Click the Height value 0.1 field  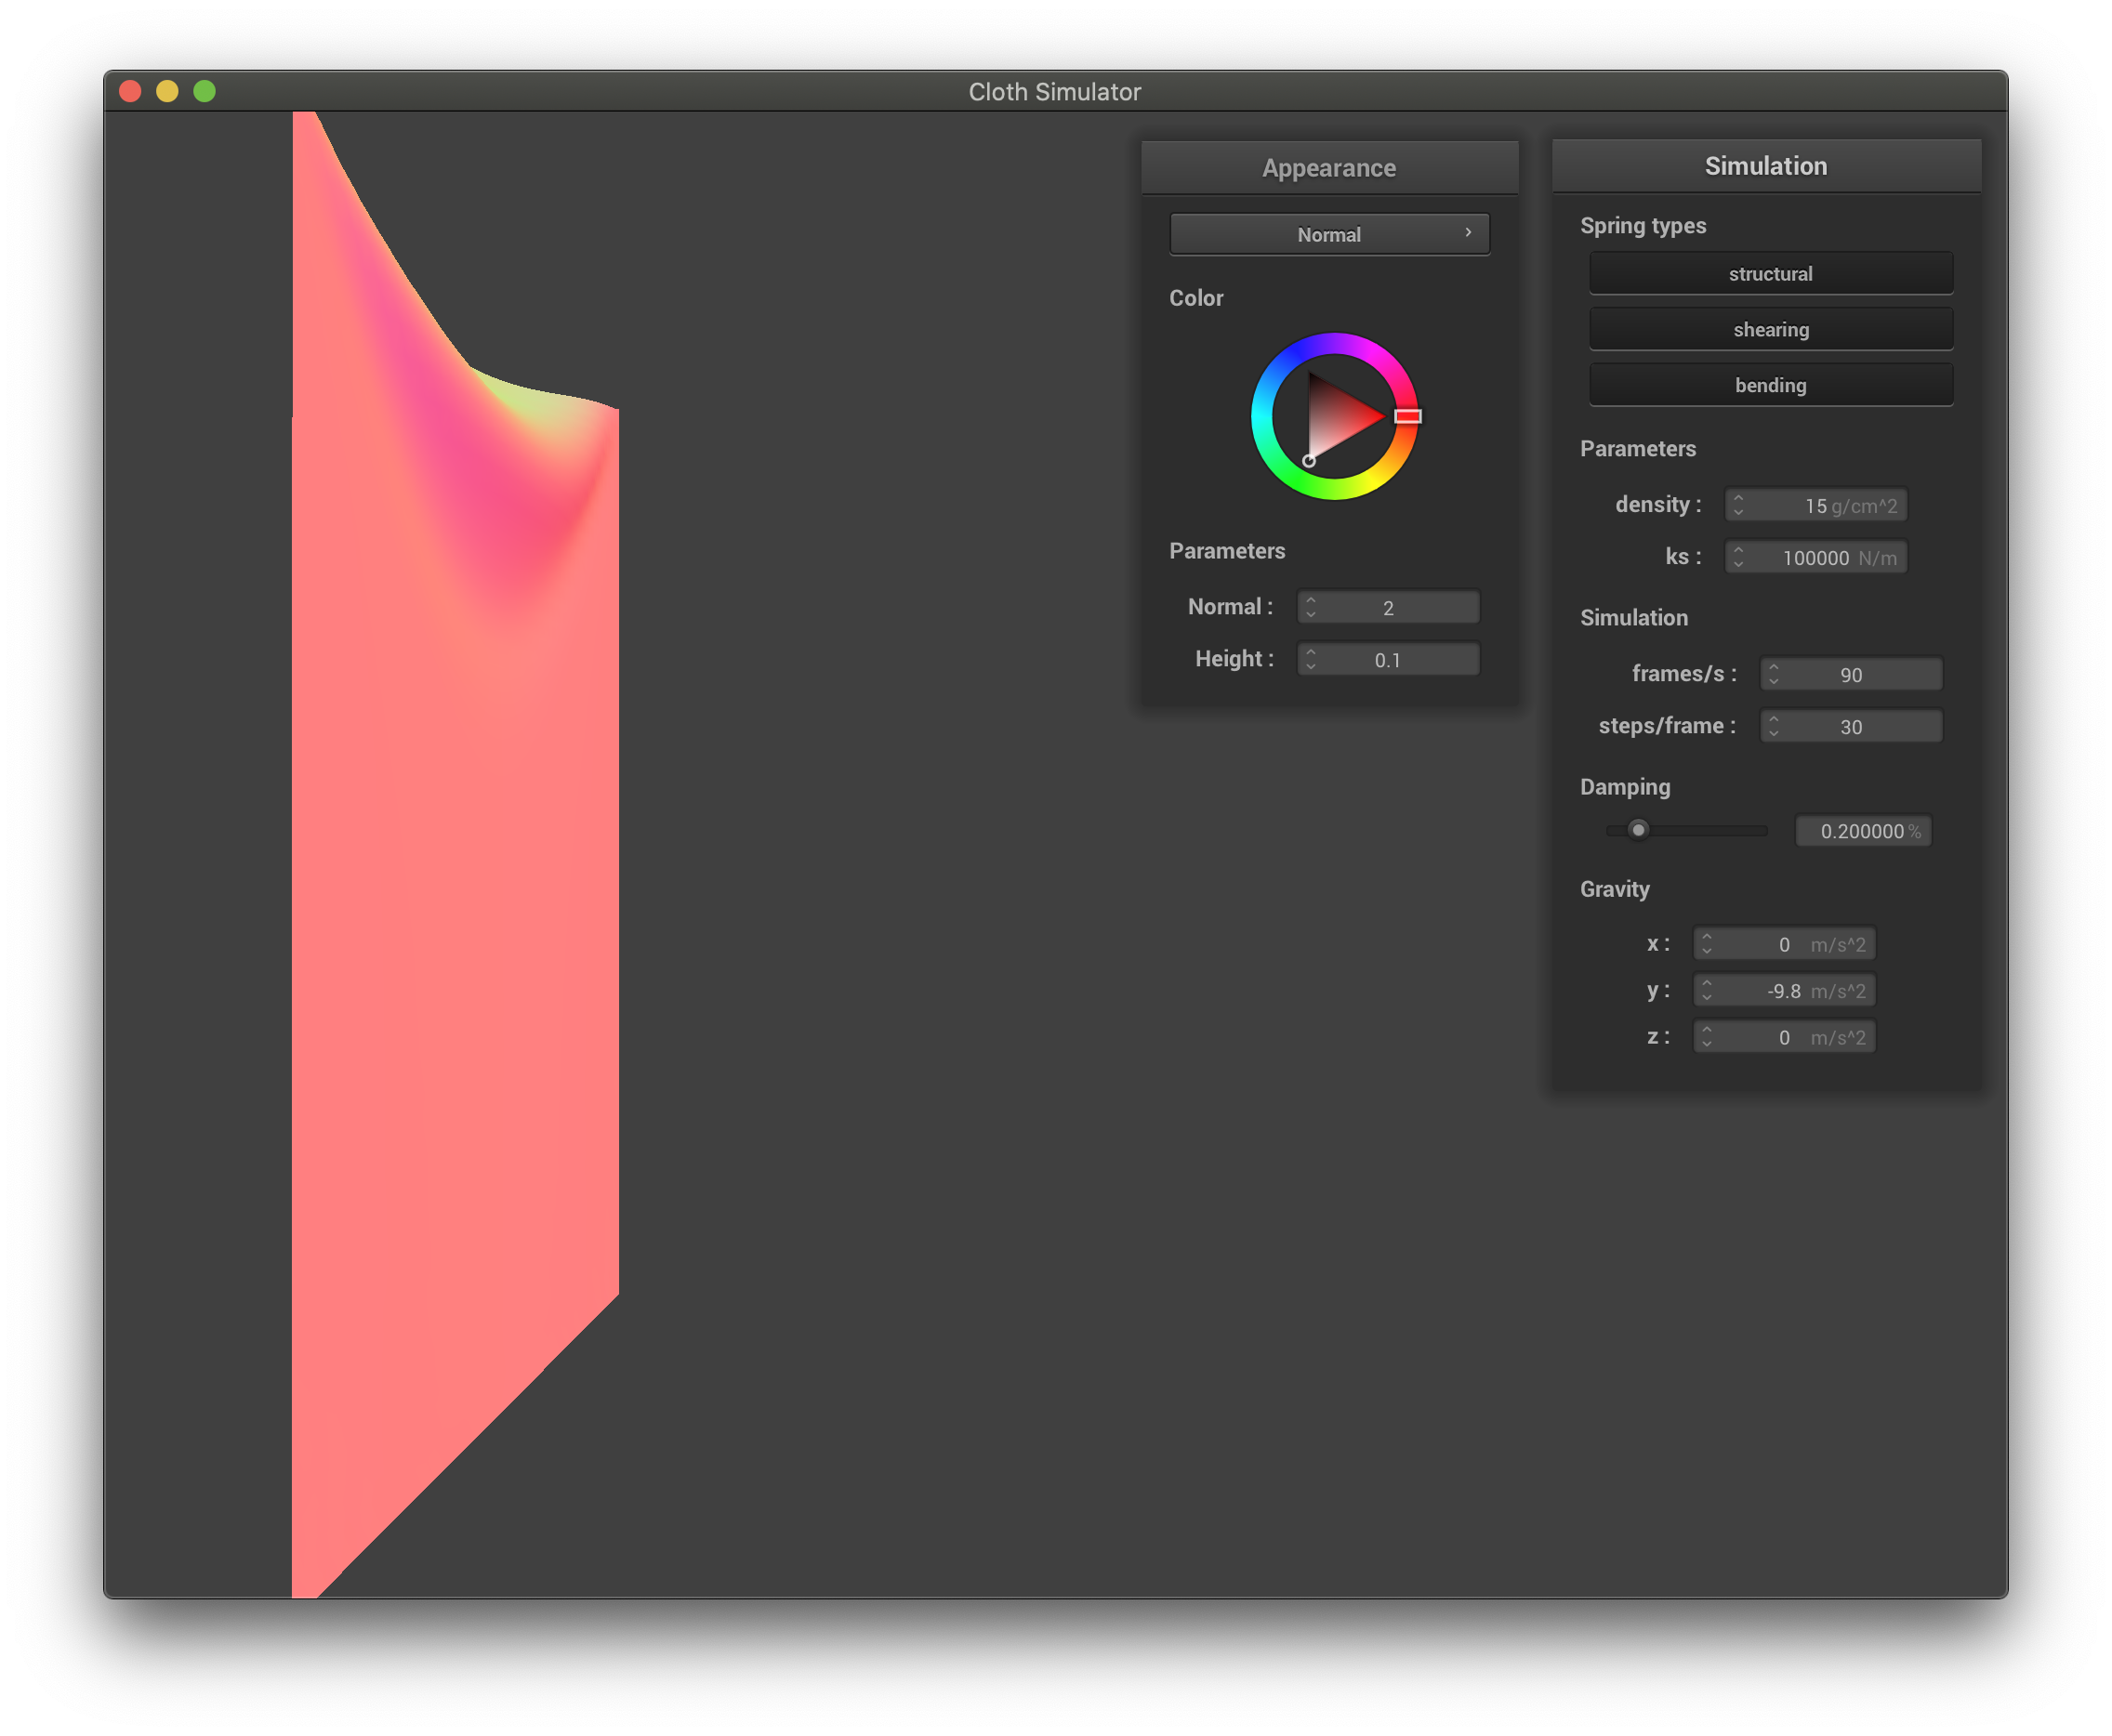(x=1388, y=659)
